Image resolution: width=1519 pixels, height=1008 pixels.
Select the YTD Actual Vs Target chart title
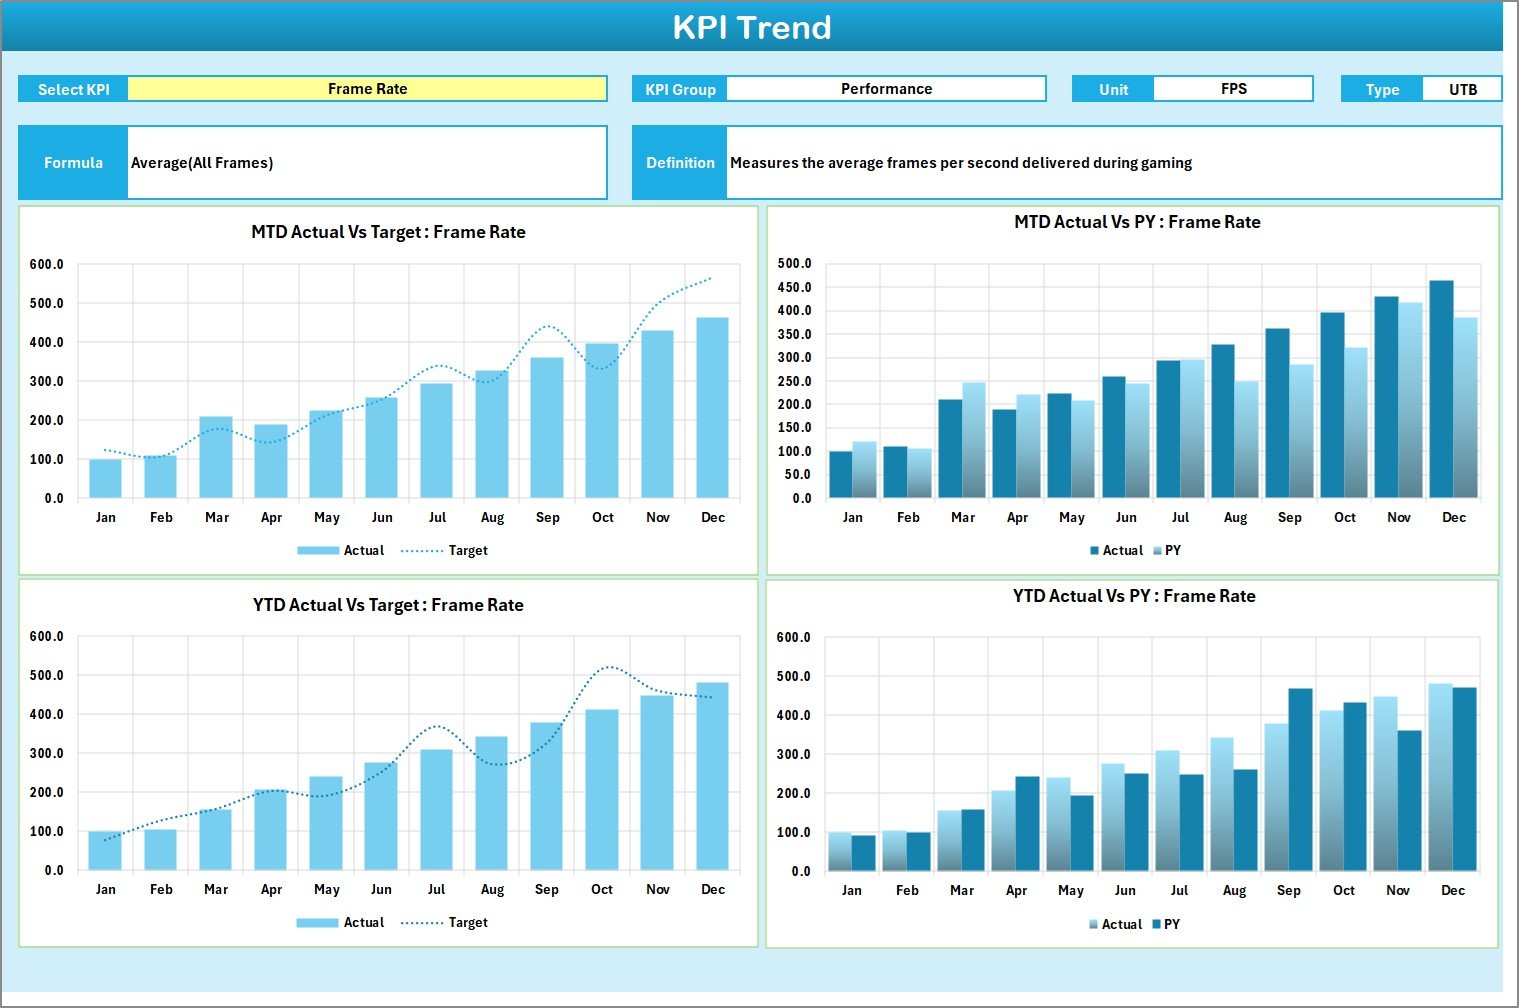click(388, 604)
